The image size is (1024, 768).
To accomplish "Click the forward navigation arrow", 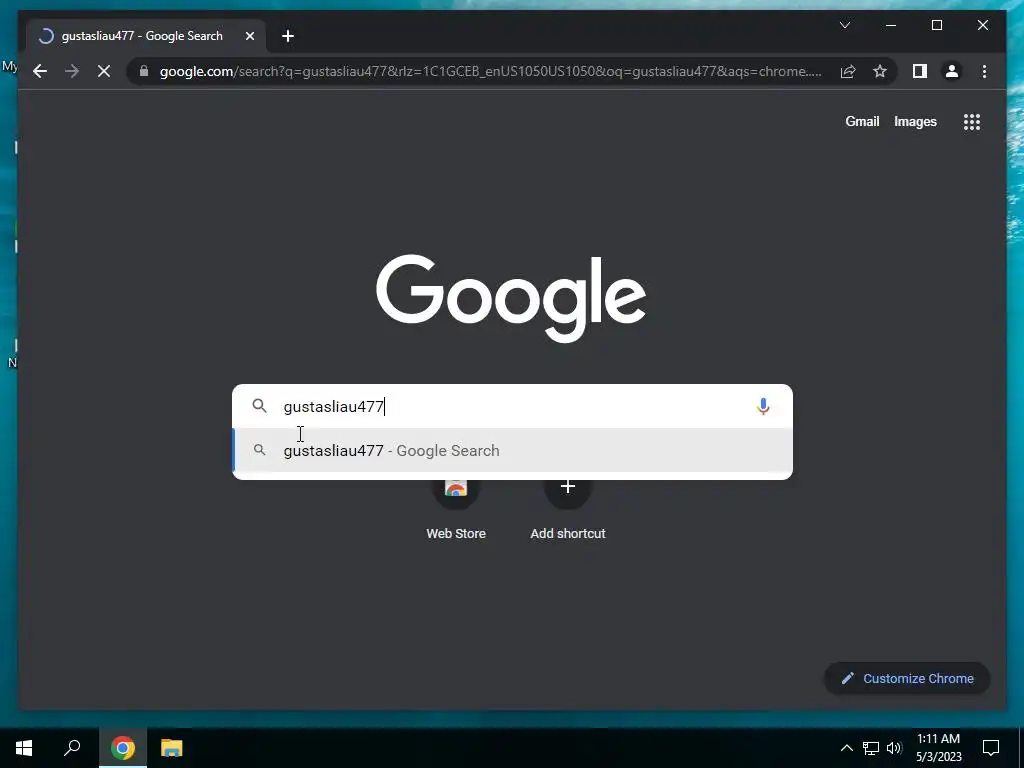I will pos(72,71).
